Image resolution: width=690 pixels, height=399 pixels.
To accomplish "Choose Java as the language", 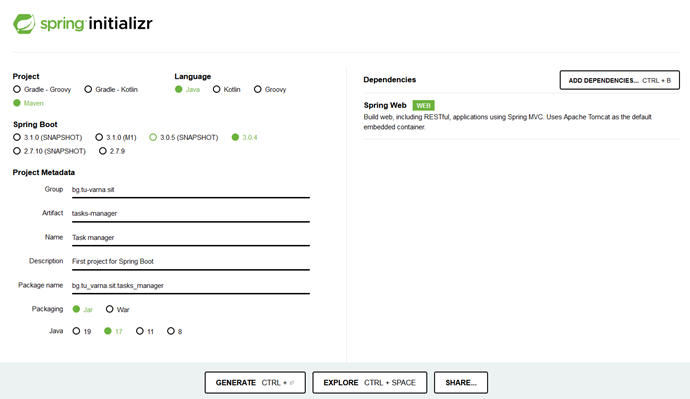I will point(187,89).
